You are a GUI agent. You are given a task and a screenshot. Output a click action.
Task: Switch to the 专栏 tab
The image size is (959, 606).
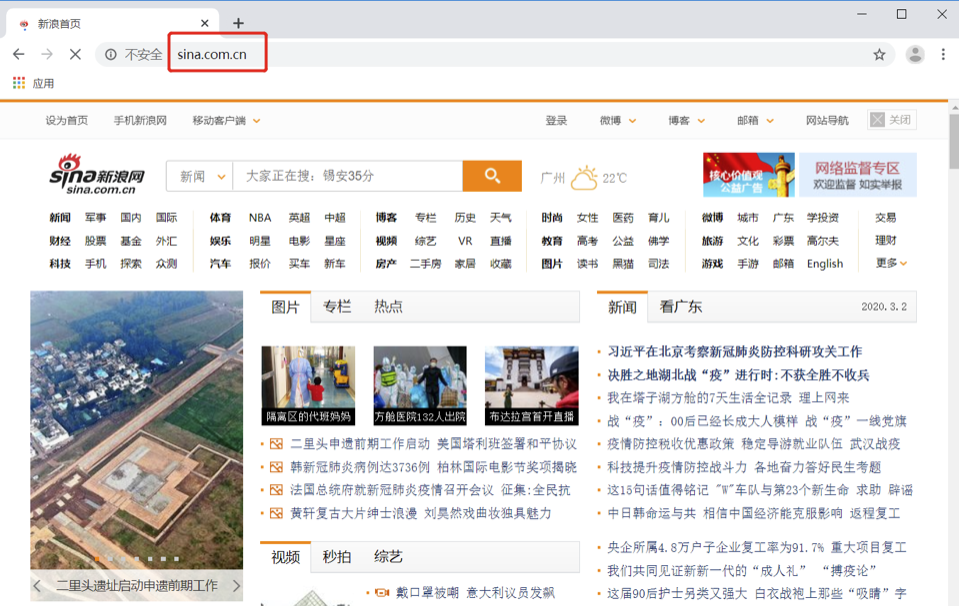pyautogui.click(x=337, y=307)
